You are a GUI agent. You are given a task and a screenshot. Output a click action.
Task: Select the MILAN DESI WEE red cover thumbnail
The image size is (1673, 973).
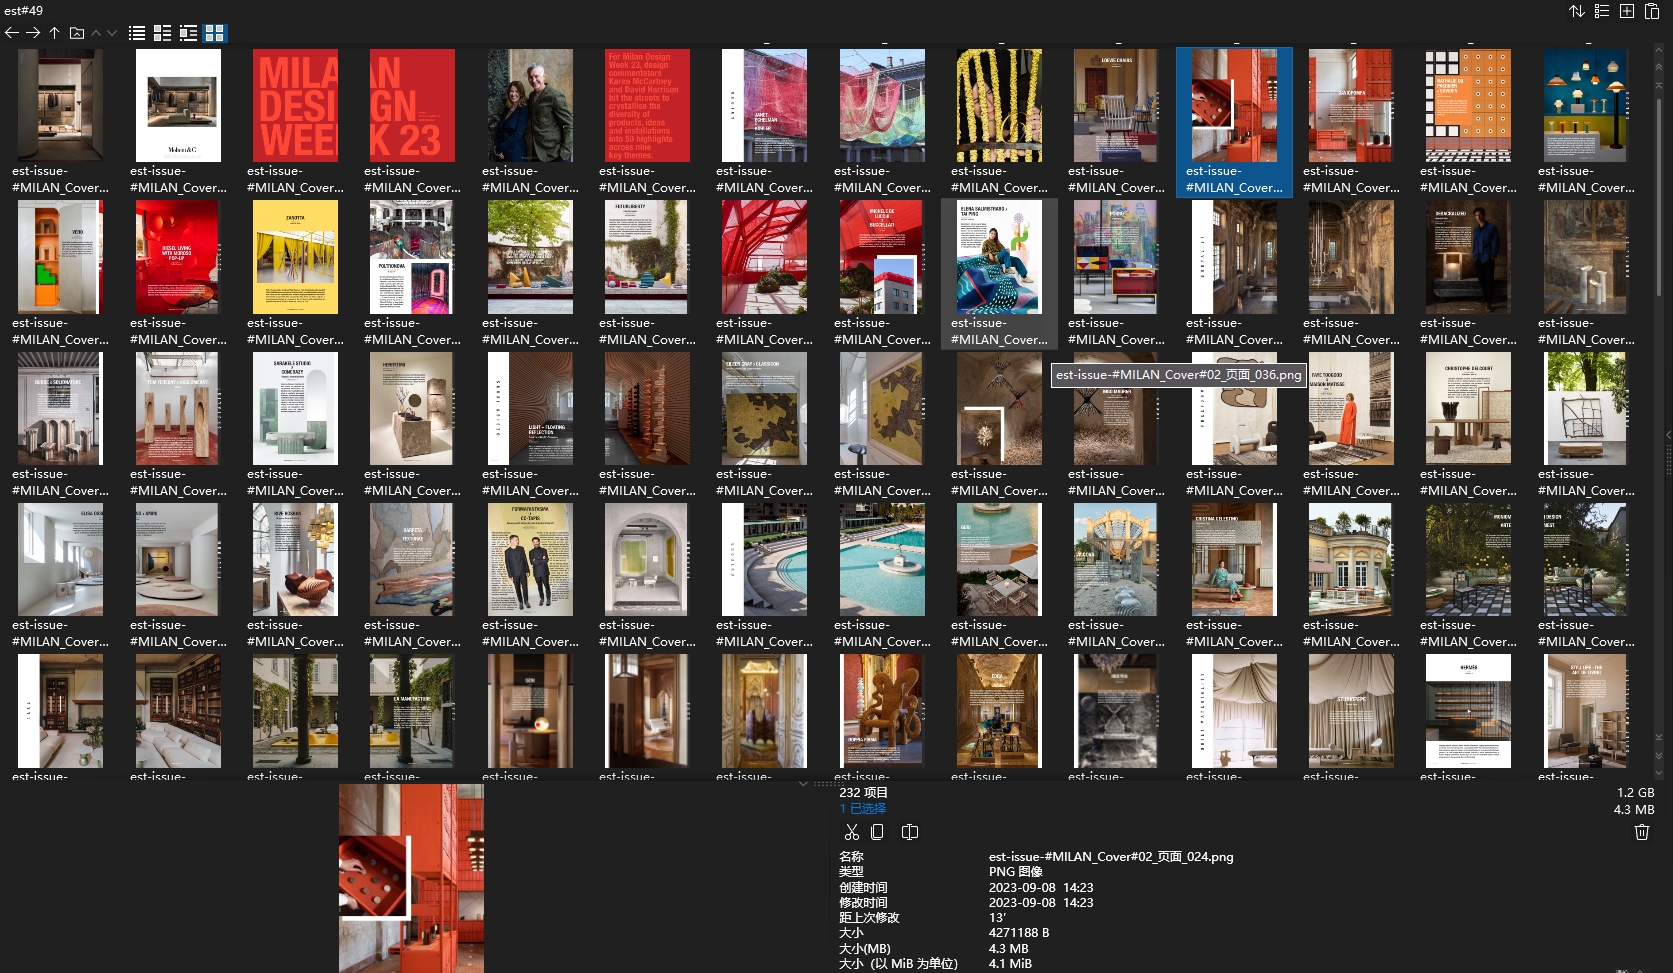295,106
